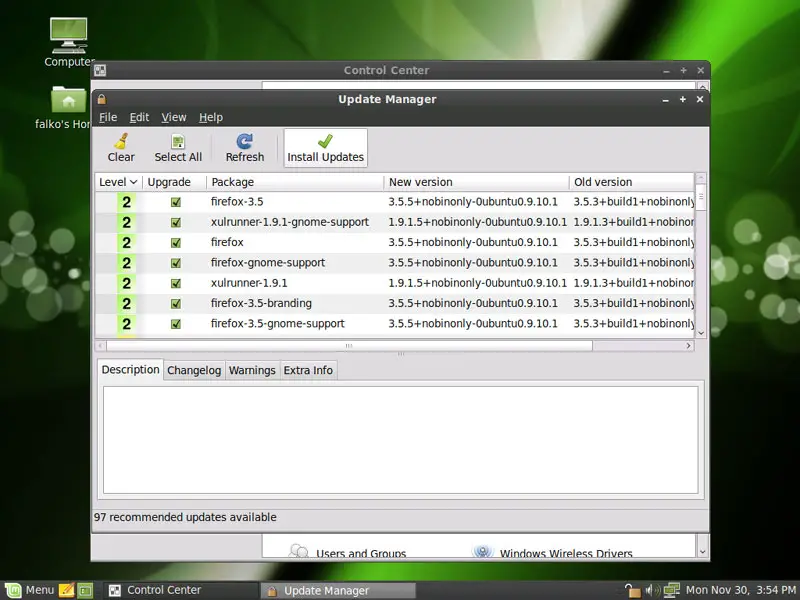
Task: Click new version of xulrunner-1.9.1 row
Action: (477, 283)
